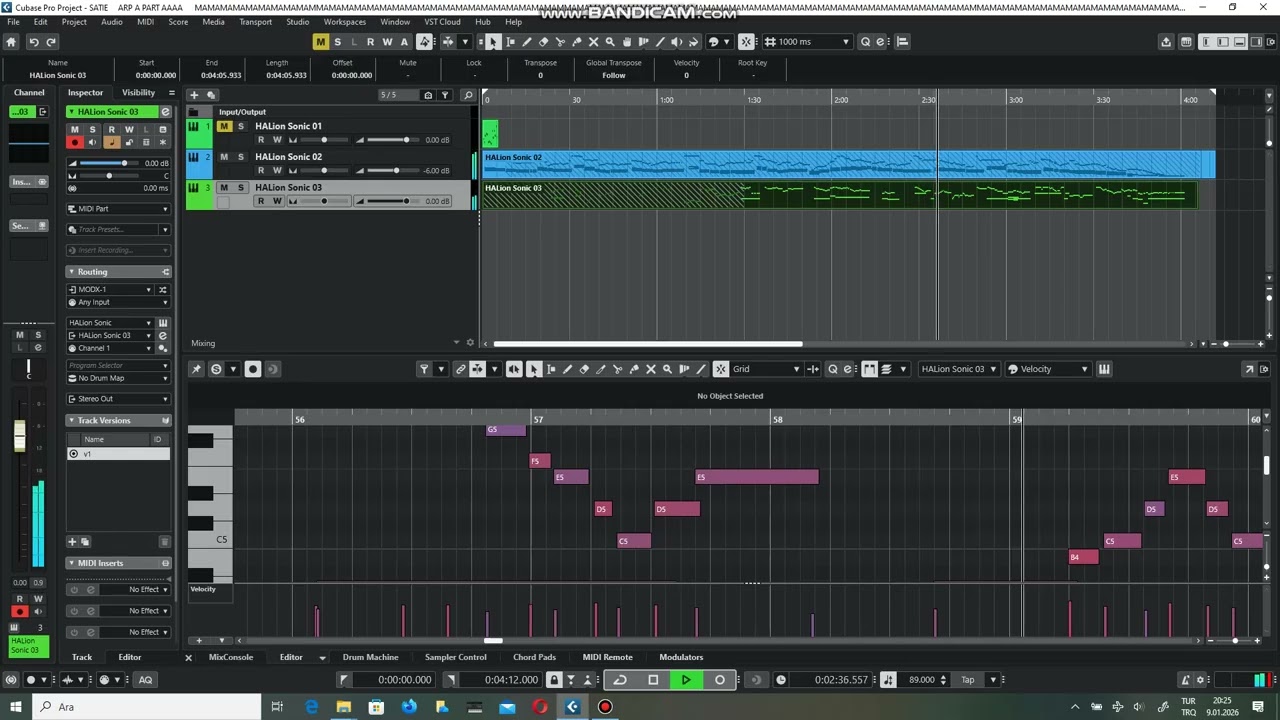Open Cubase icon in Windows taskbar

[572, 707]
